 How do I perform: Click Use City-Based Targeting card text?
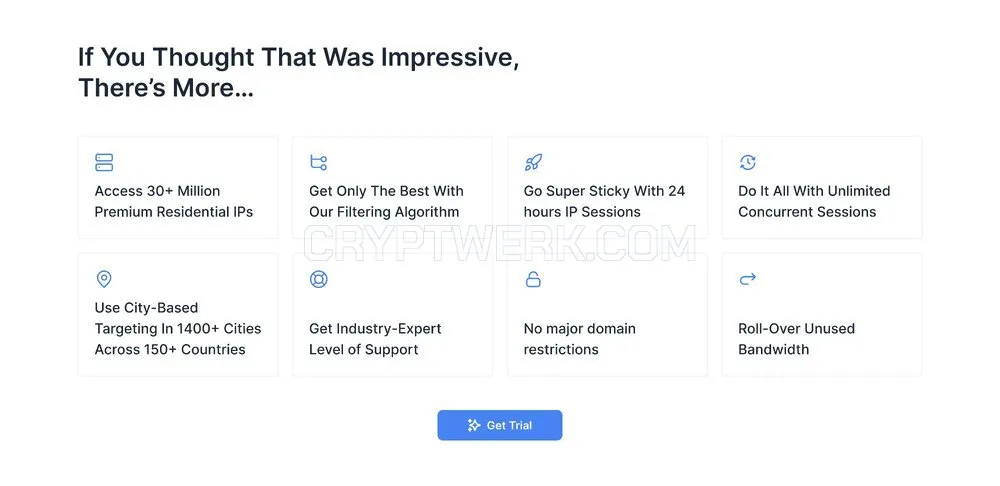click(x=178, y=328)
